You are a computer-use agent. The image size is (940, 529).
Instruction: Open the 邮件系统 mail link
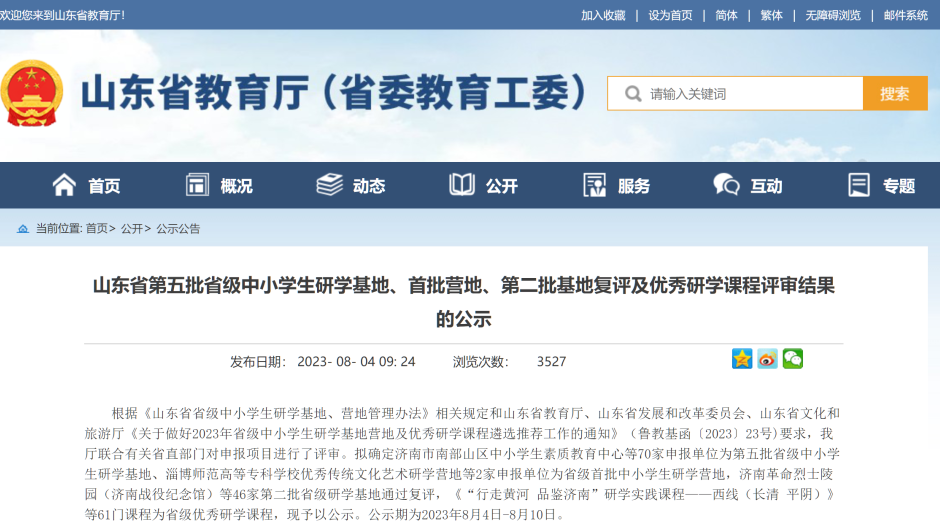coord(905,15)
